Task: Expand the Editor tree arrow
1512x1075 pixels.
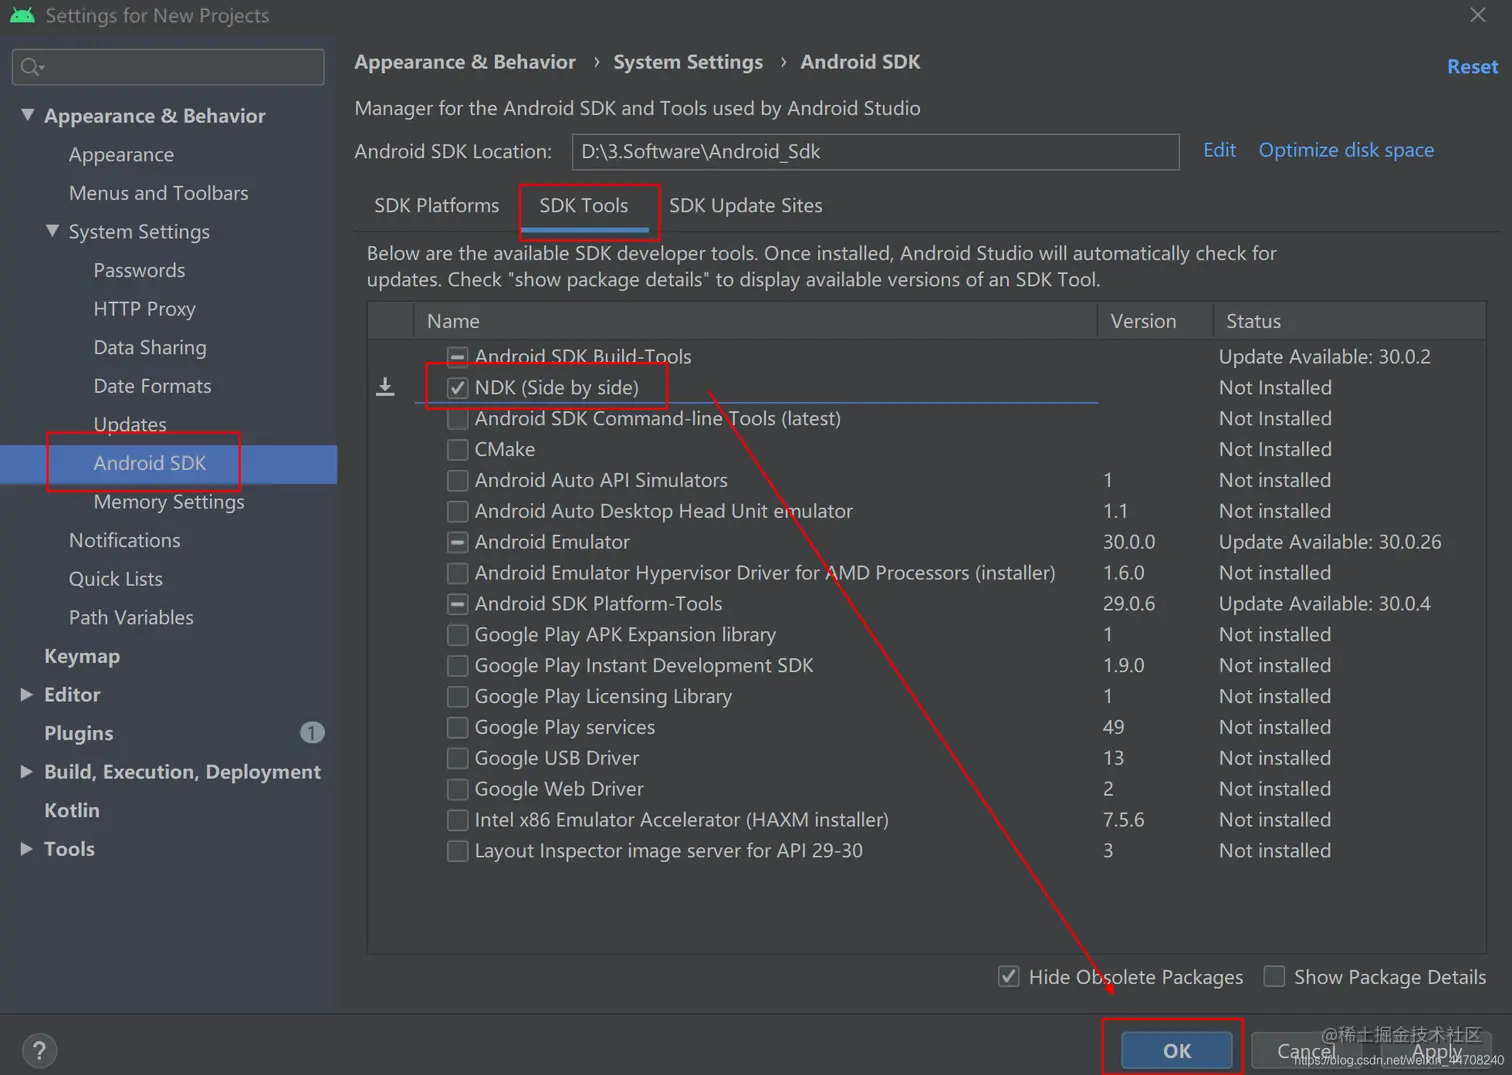Action: (x=27, y=694)
